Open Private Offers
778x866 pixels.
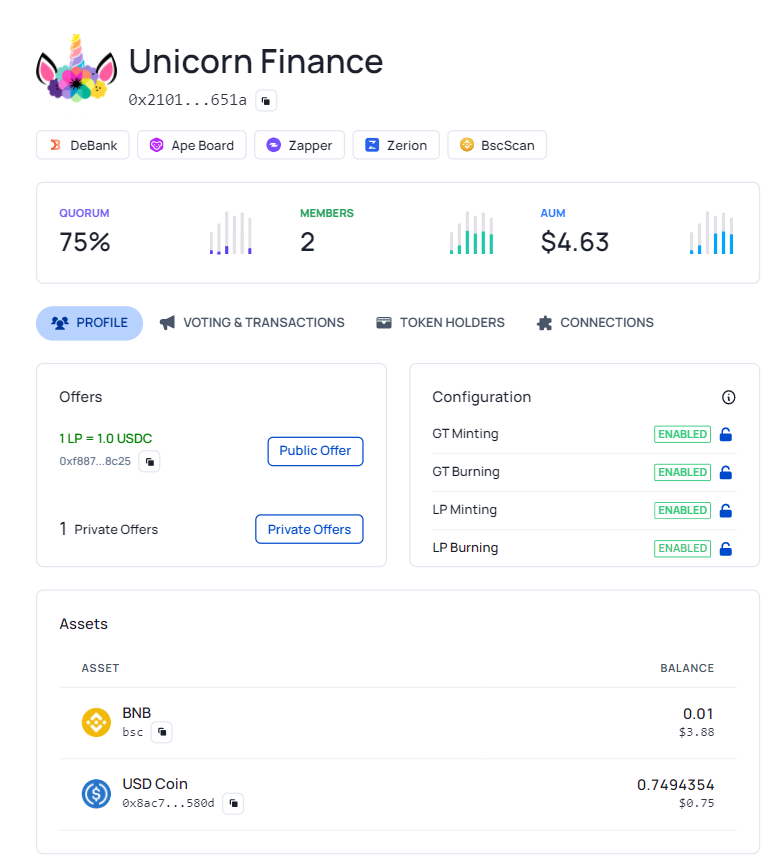[x=309, y=529]
